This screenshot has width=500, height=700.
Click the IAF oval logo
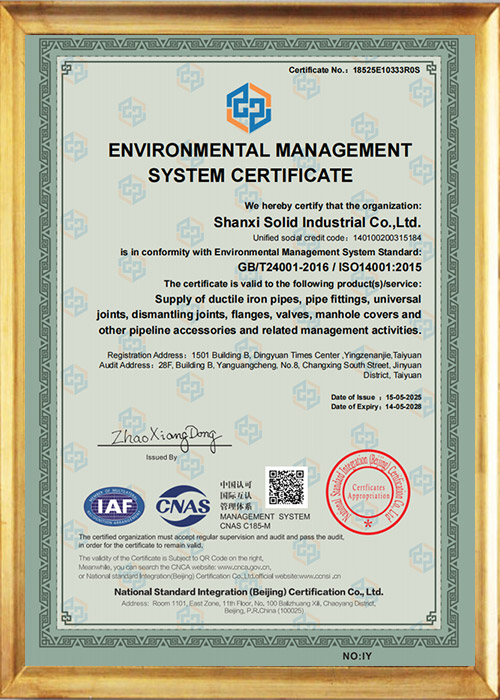tap(114, 506)
